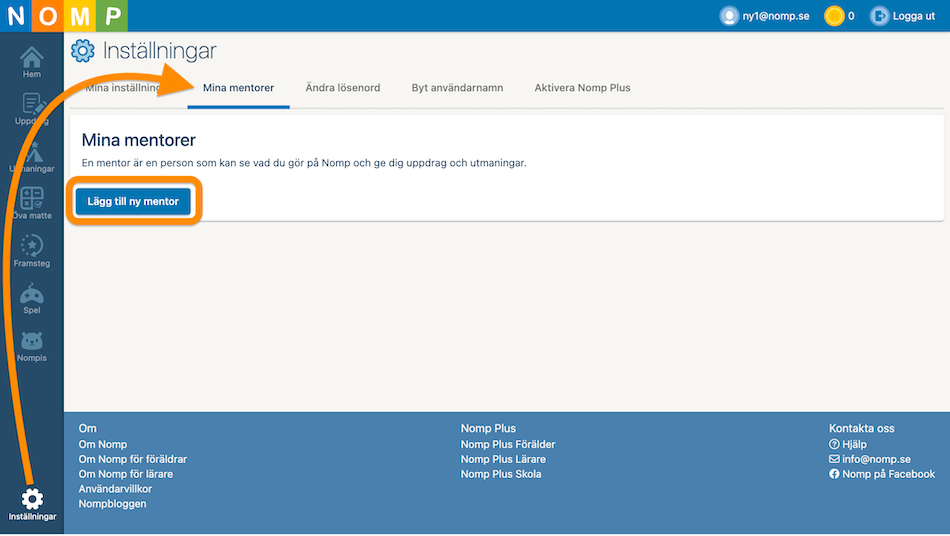Open Nomp på Facebook link
This screenshot has width=950, height=536.
(x=888, y=474)
